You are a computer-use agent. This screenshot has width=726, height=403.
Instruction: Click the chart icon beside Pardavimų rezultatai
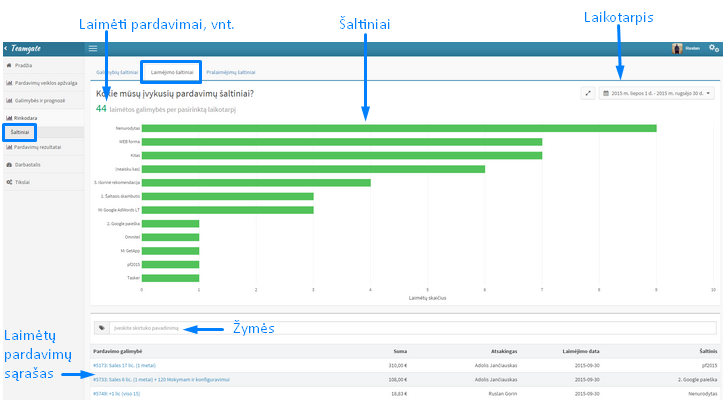(x=9, y=147)
